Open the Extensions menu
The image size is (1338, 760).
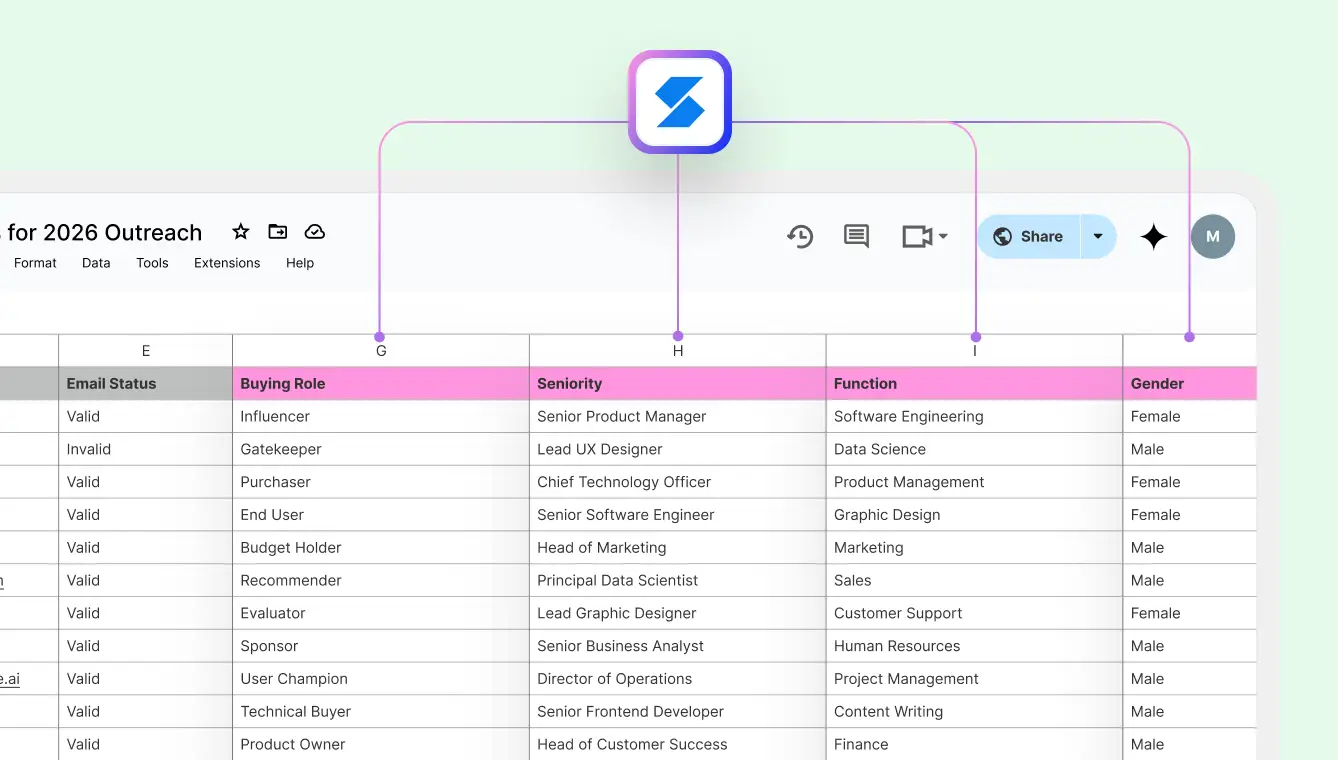pyautogui.click(x=227, y=263)
